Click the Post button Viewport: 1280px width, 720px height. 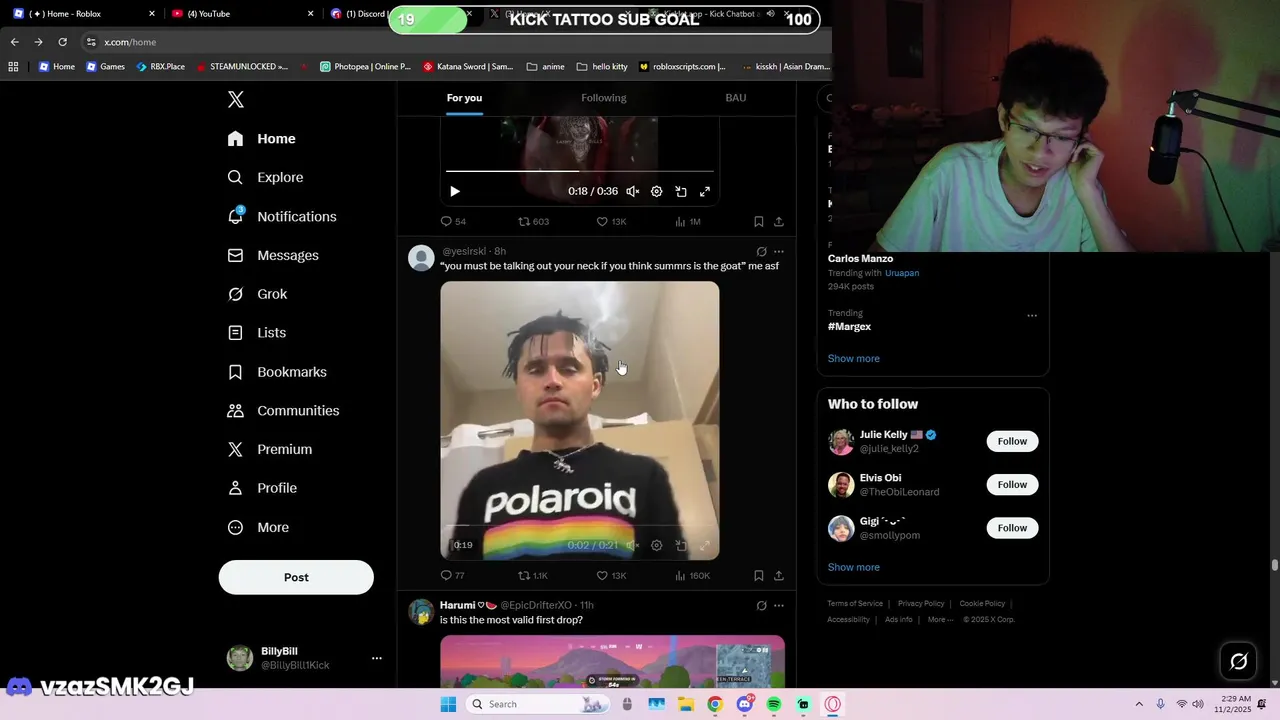(296, 577)
